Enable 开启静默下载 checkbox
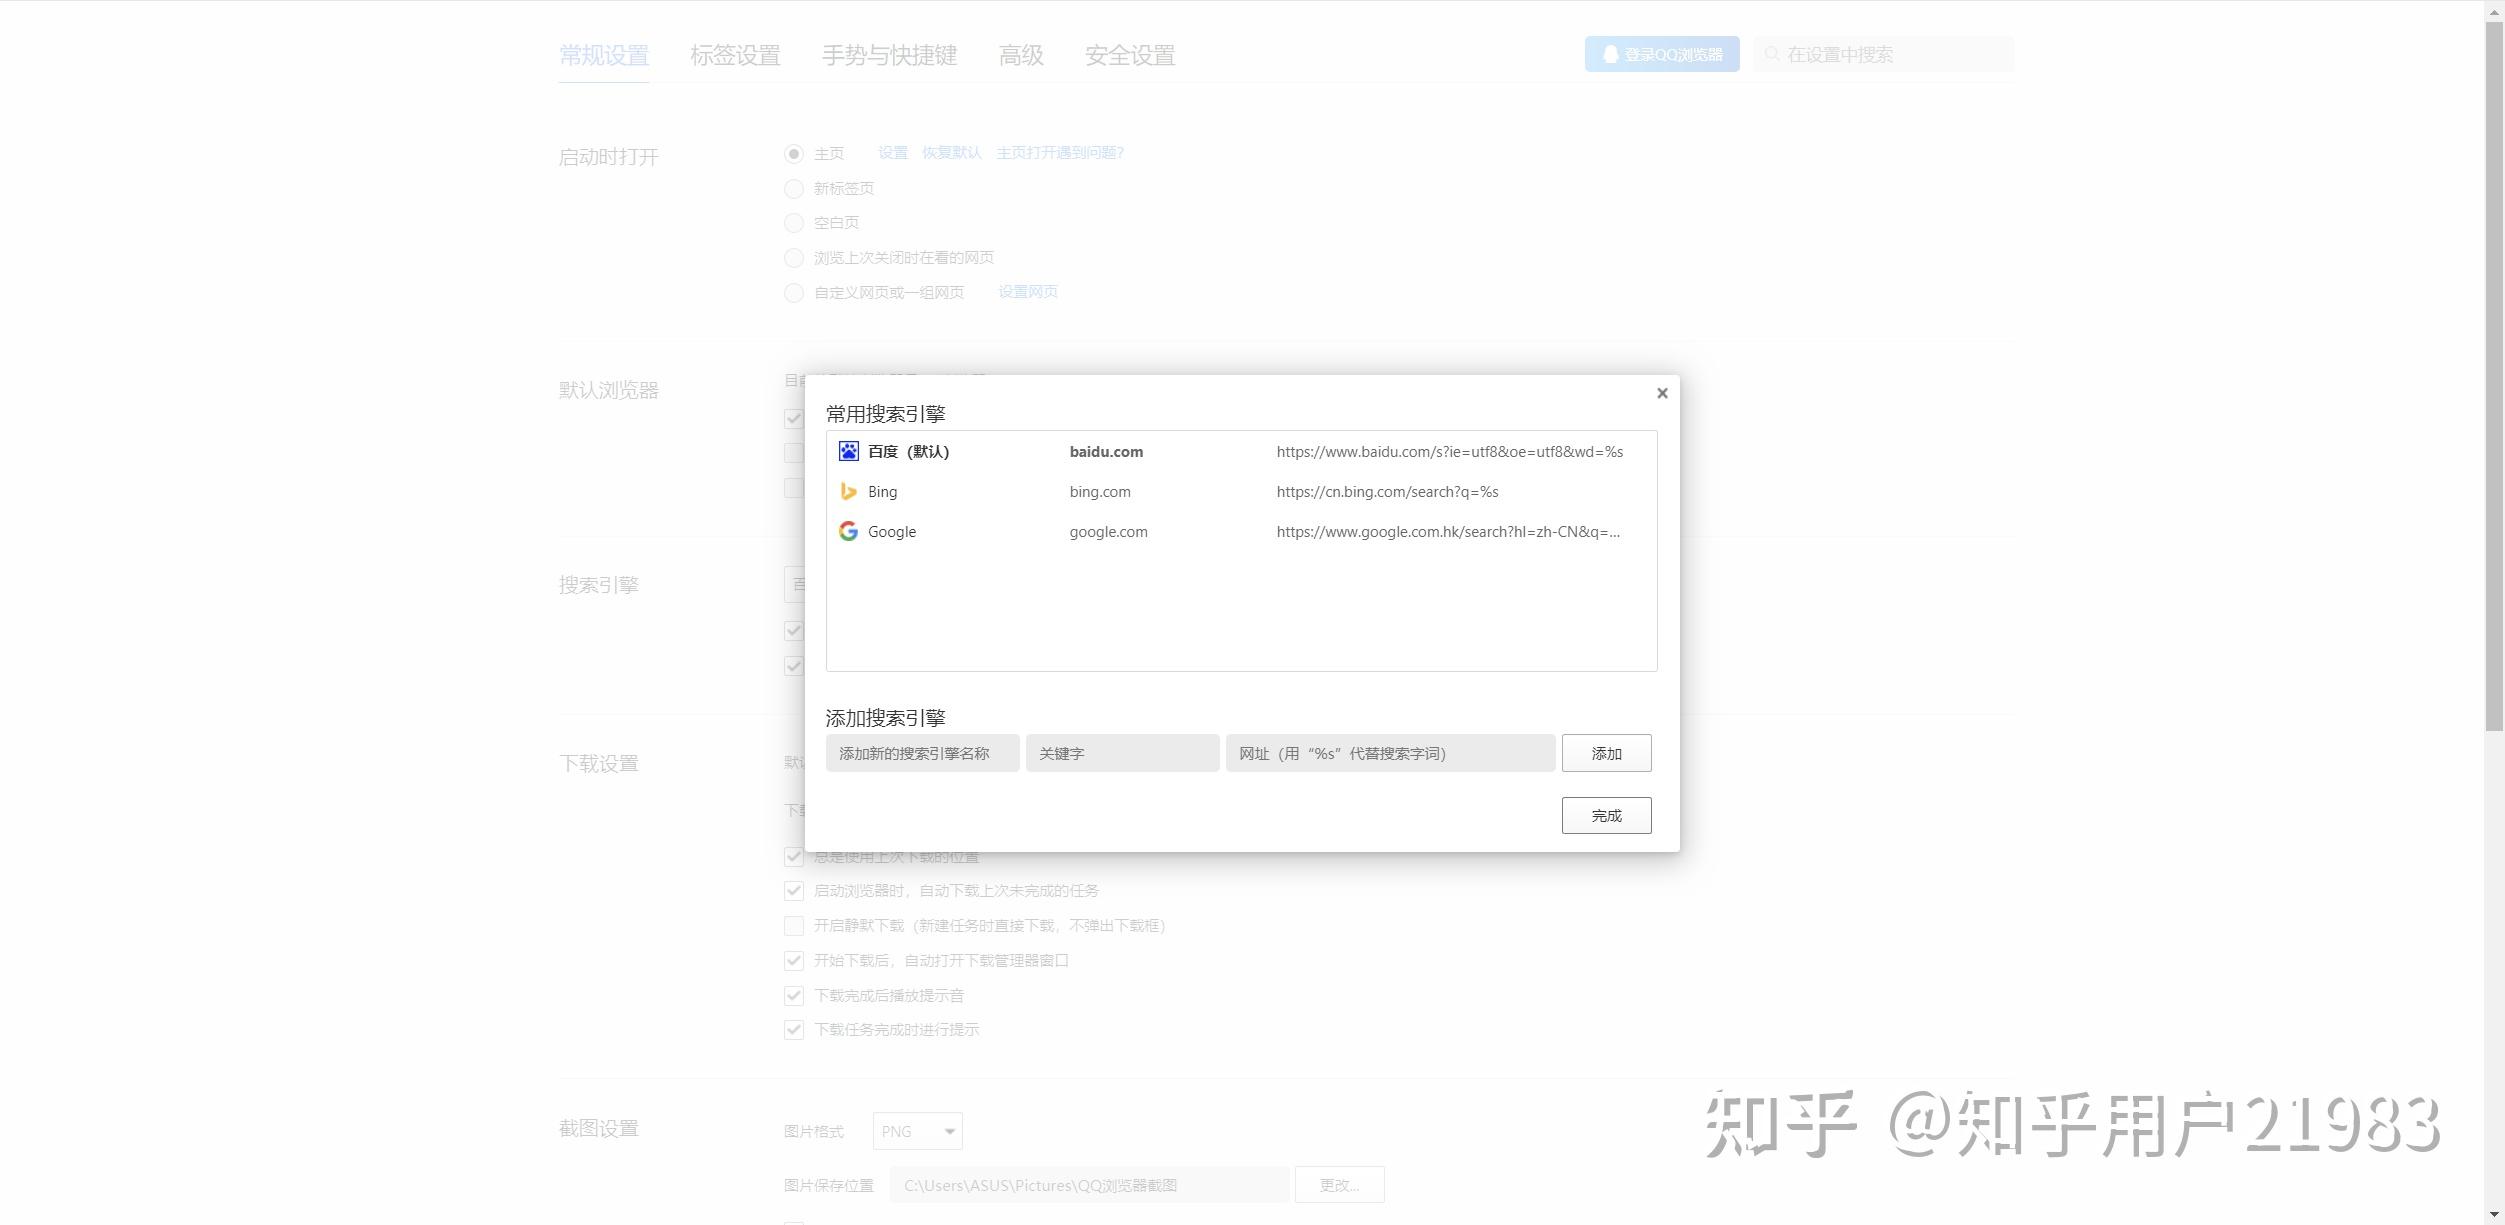 point(794,926)
